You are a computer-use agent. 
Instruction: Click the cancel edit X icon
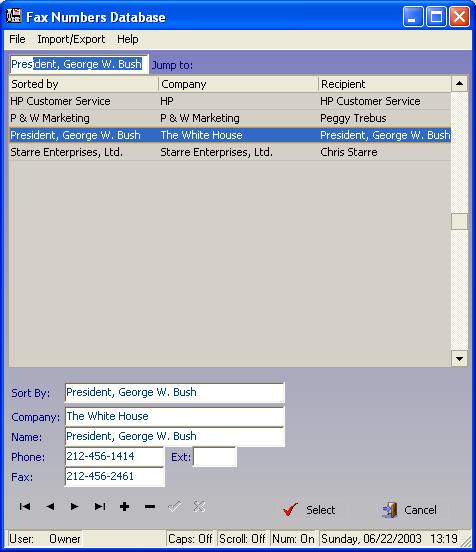(x=199, y=507)
